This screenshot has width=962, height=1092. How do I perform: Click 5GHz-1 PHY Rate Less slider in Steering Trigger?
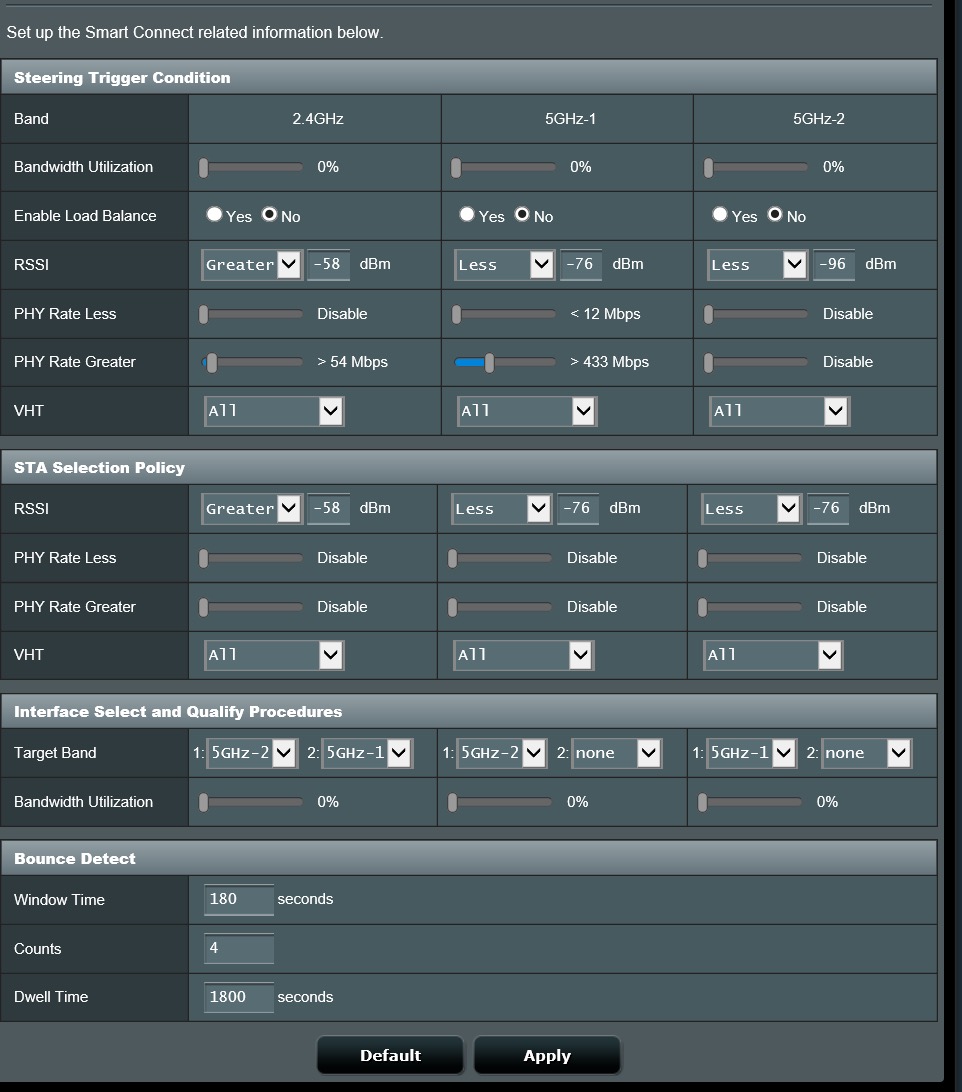pyautogui.click(x=457, y=314)
